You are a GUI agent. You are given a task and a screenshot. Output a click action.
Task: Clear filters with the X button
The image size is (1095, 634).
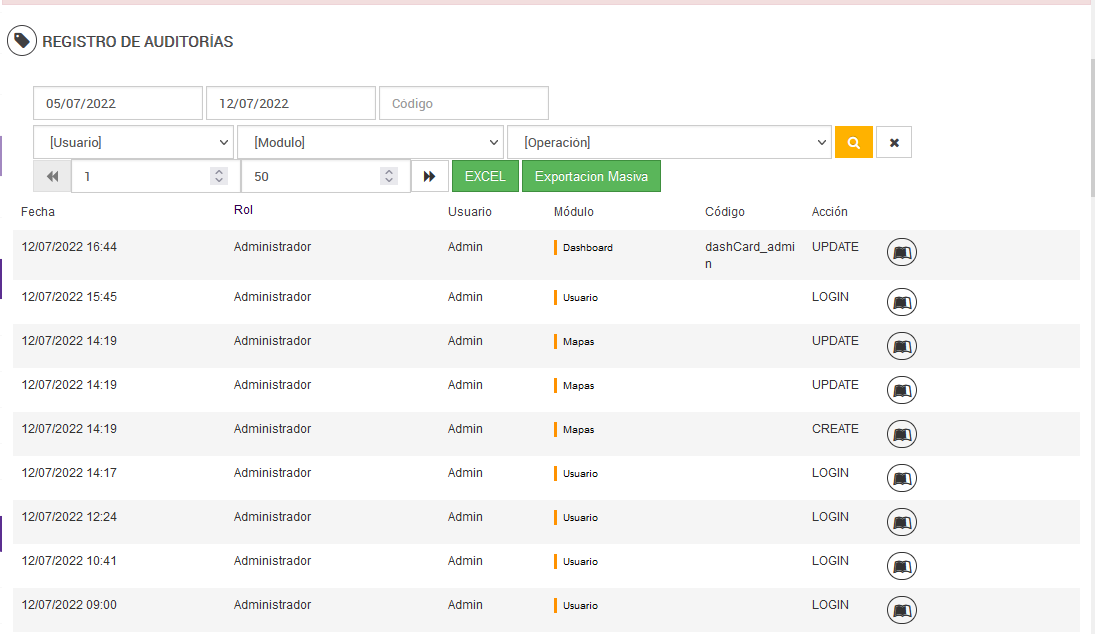(x=893, y=142)
